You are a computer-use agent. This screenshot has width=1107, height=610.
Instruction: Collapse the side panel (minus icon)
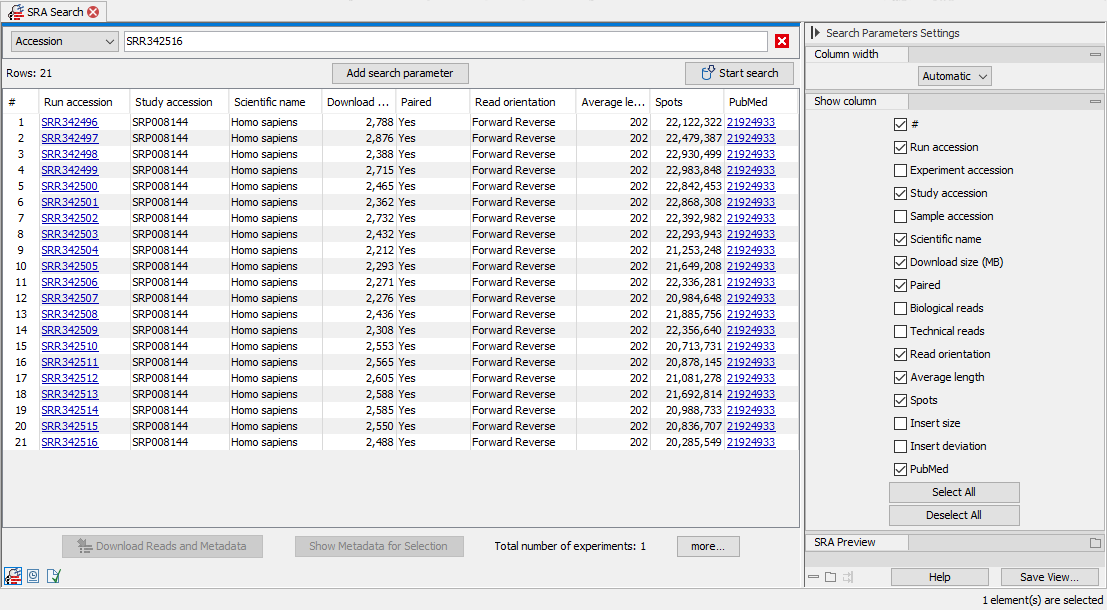(813, 576)
